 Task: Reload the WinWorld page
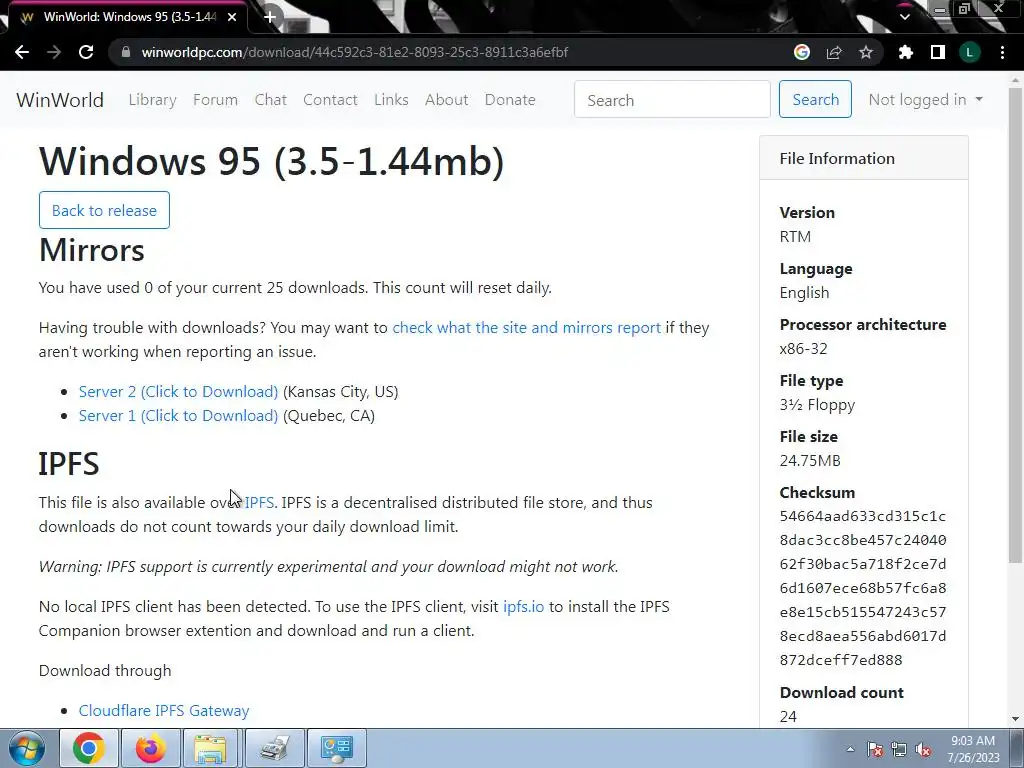coord(86,52)
